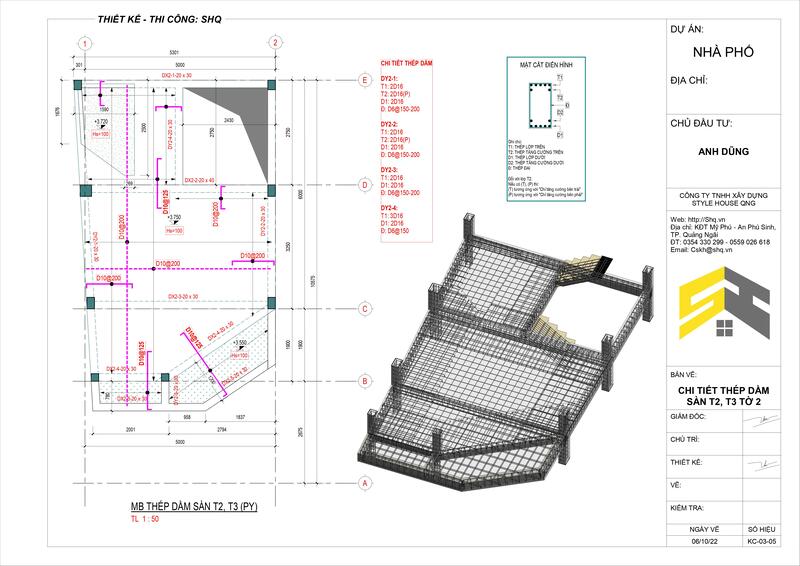Click the DY2-4: beam label

click(x=389, y=208)
